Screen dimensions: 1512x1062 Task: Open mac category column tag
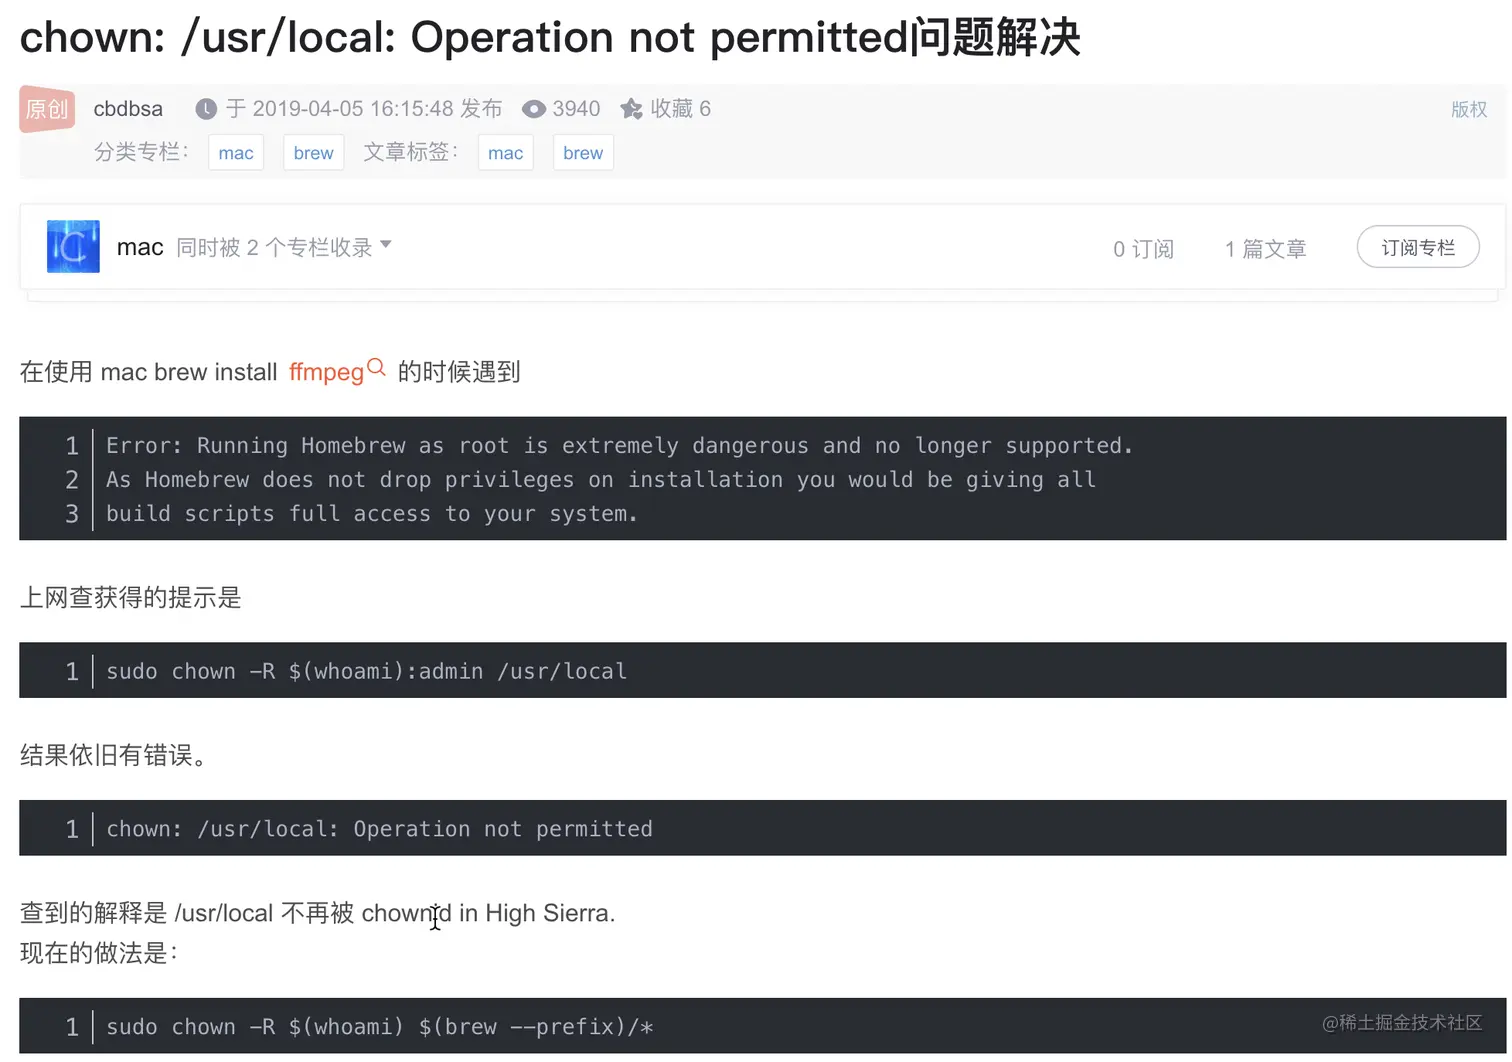236,153
